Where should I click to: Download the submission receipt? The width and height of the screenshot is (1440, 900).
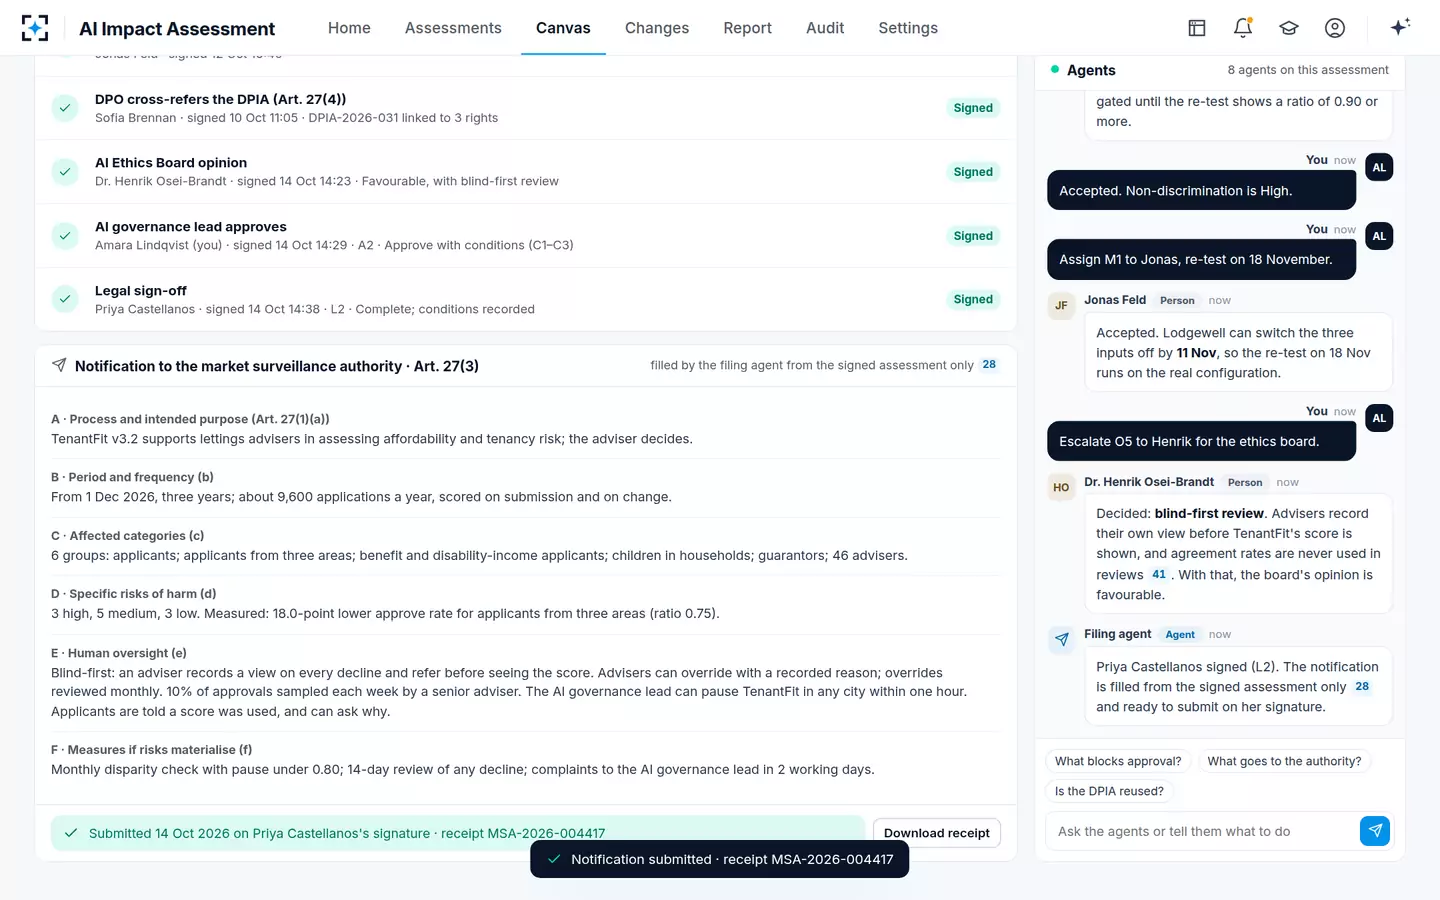(x=936, y=833)
